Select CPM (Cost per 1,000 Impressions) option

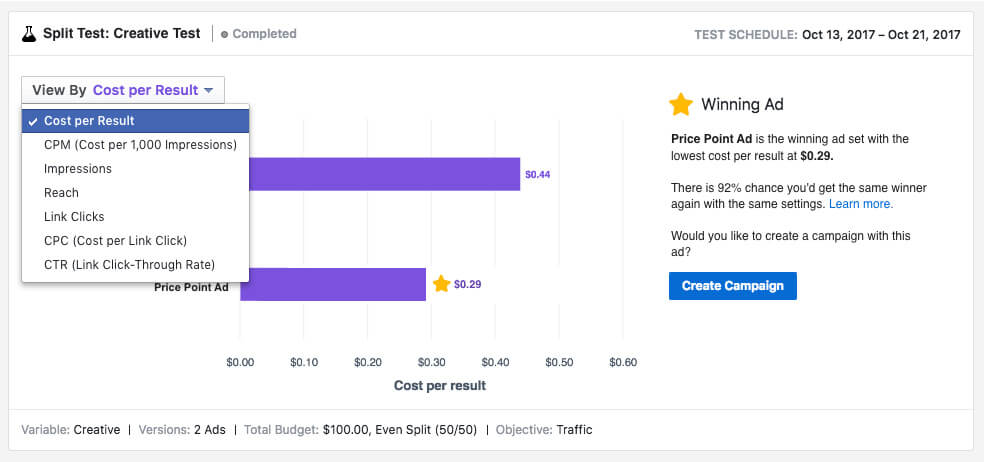[140, 145]
